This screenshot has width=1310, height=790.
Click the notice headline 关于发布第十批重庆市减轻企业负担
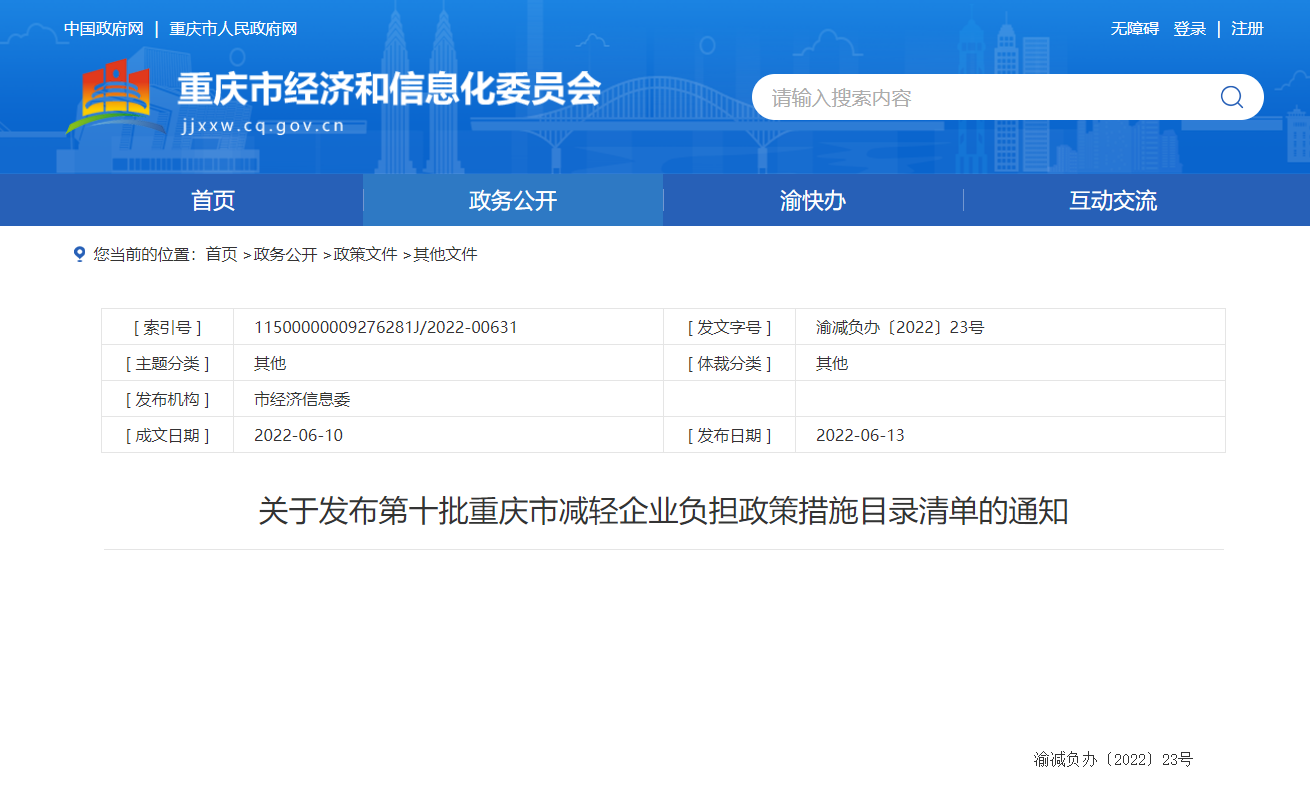tap(663, 511)
